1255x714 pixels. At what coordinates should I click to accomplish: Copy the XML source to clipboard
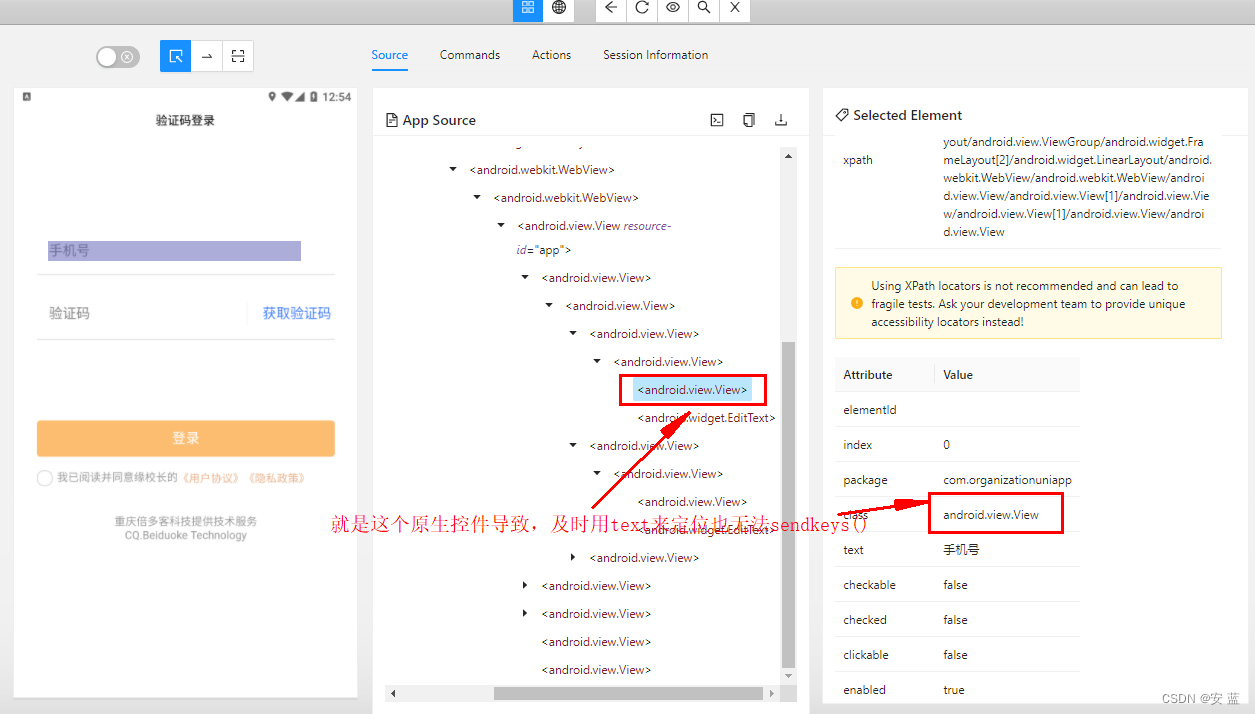coord(748,119)
